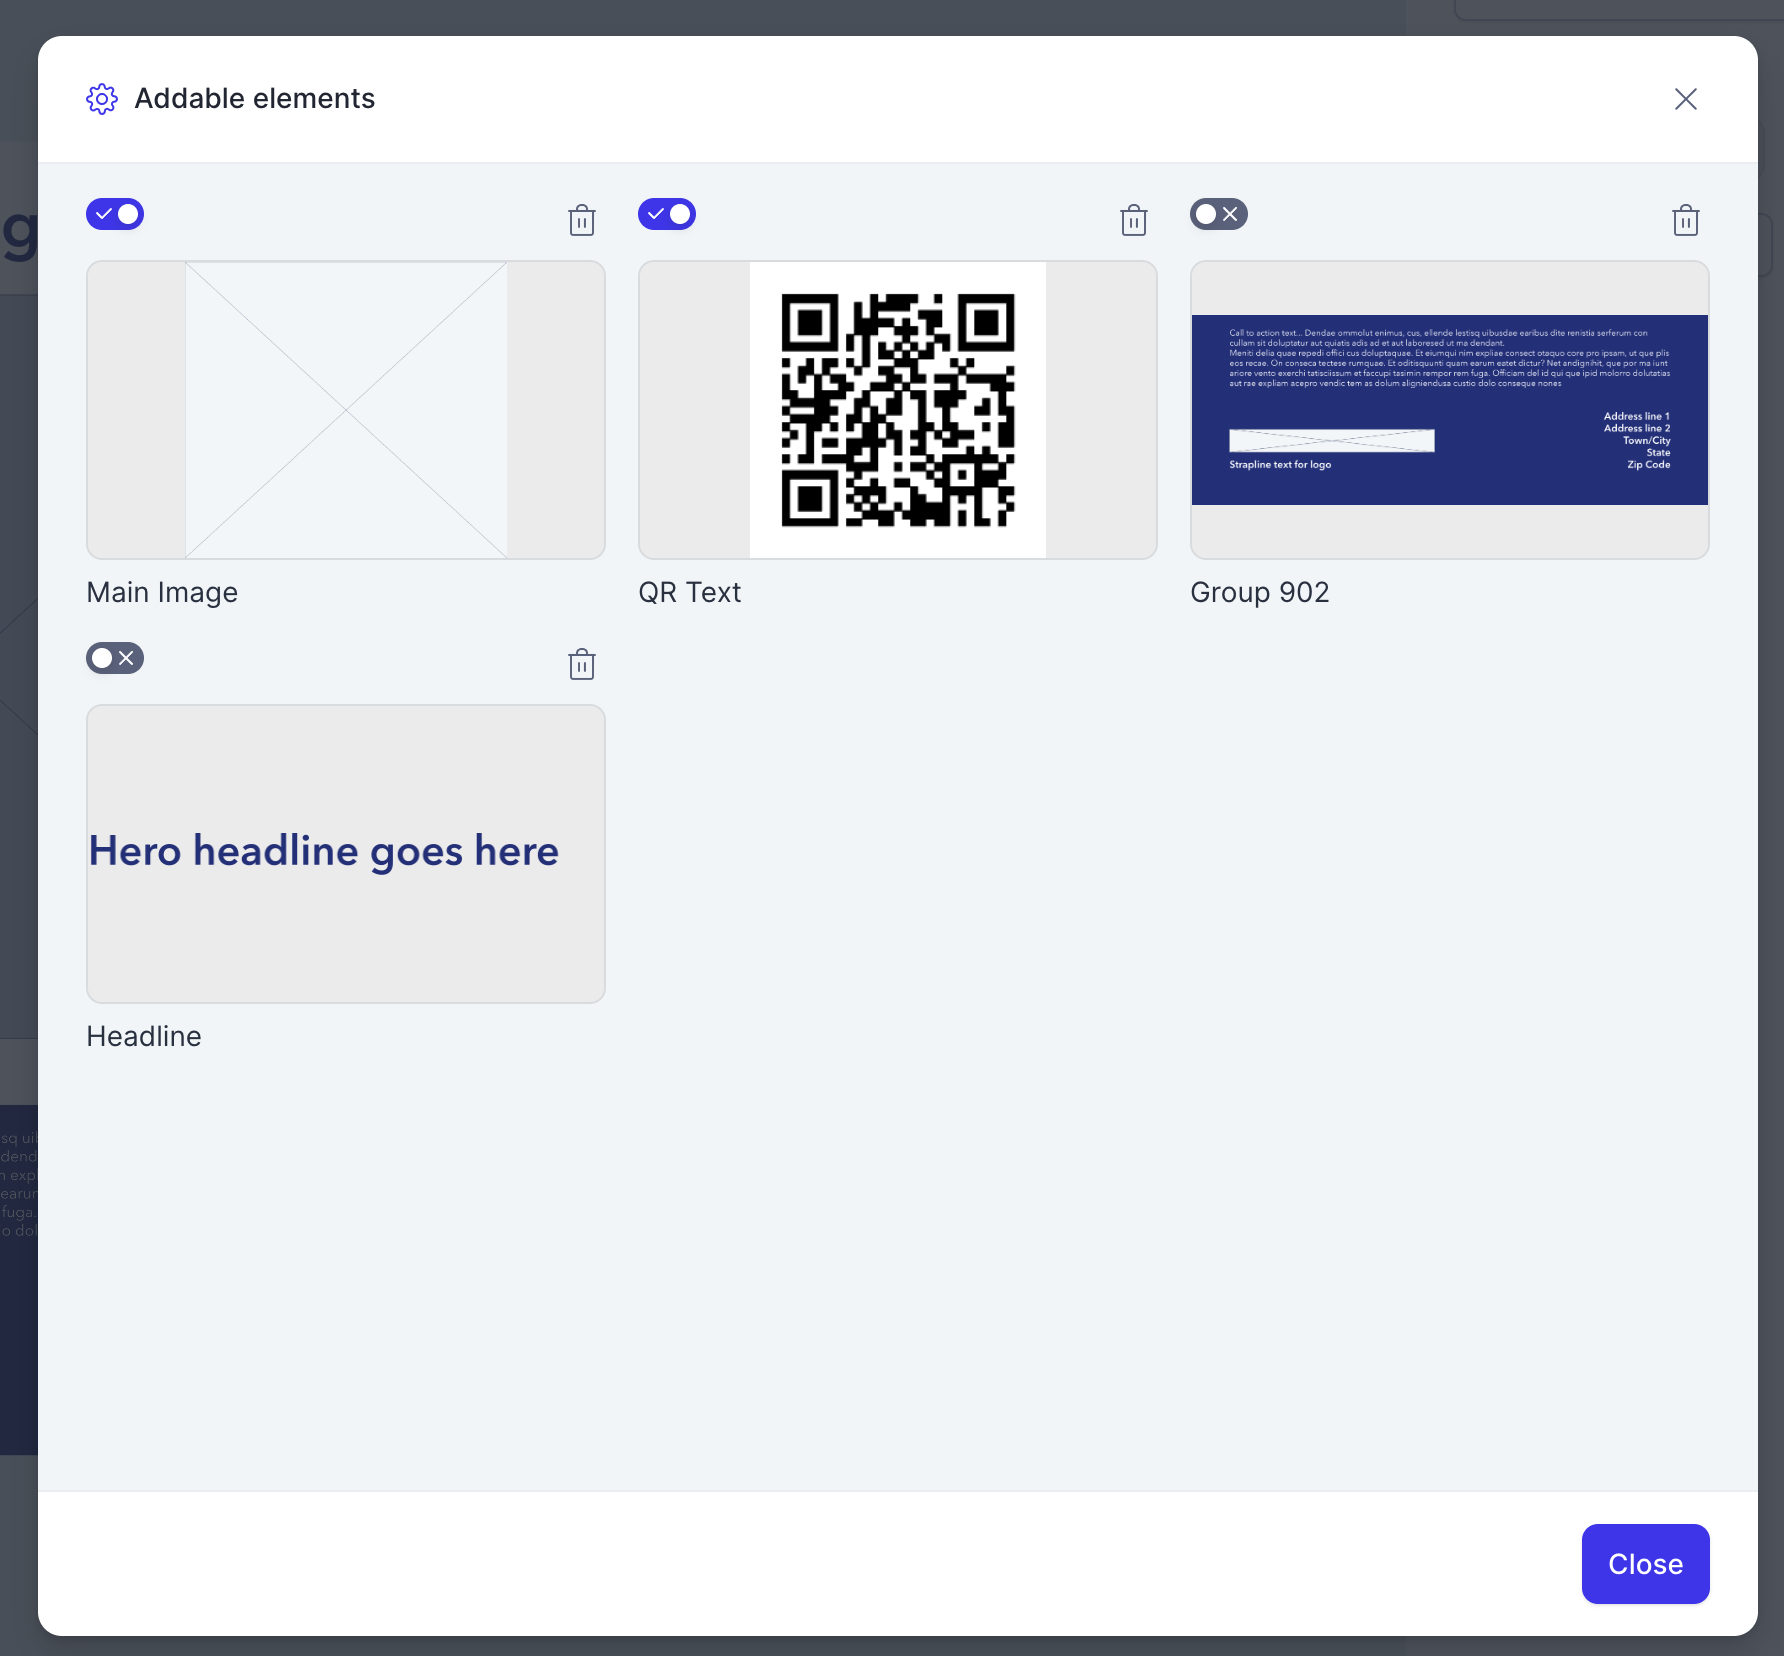1784x1656 pixels.
Task: Delete the Group 902 element via trash icon
Action: click(1686, 220)
